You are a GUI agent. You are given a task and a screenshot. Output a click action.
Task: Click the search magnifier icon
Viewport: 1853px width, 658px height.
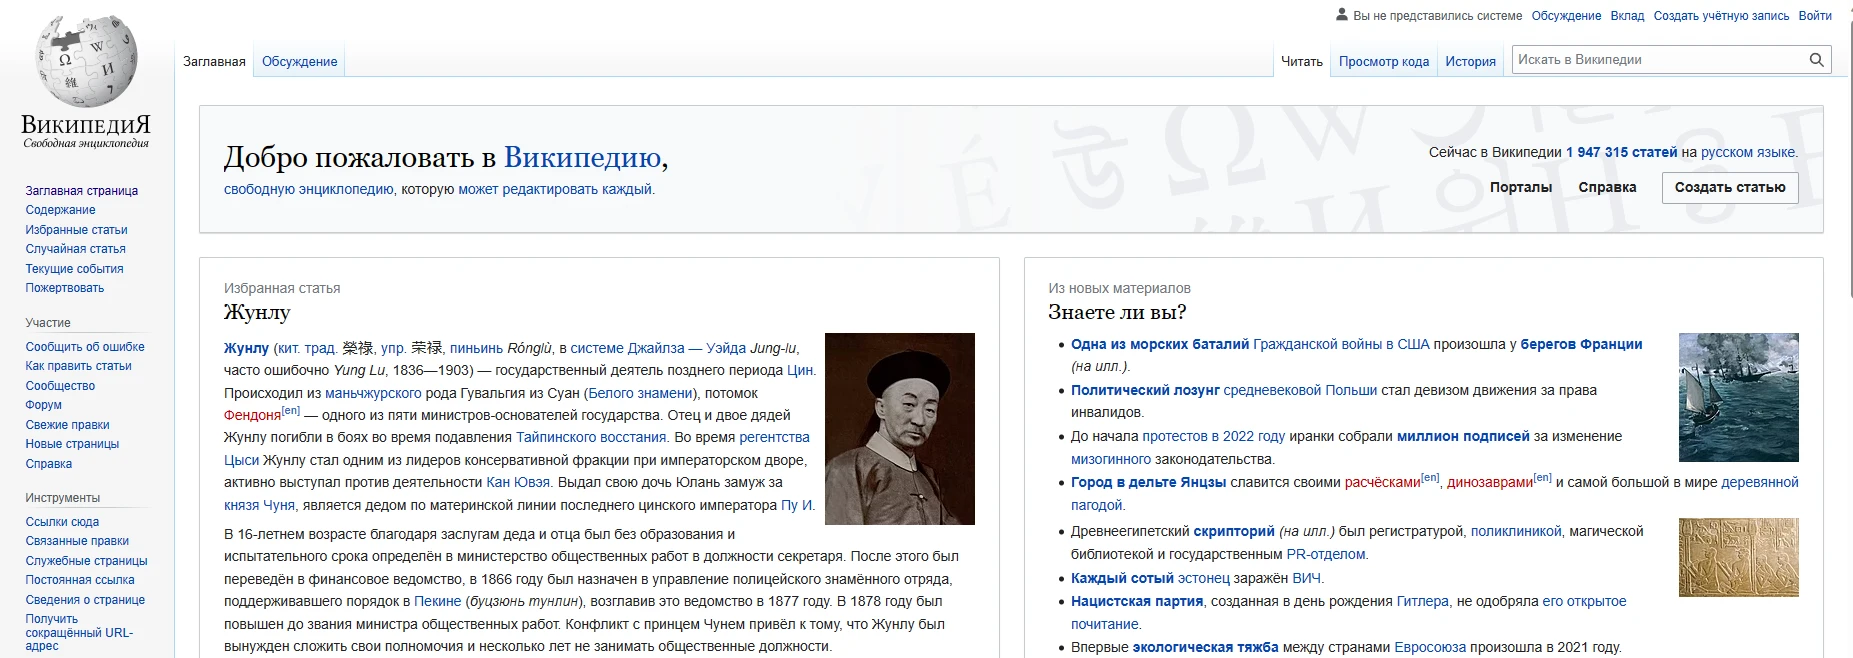click(x=1816, y=60)
